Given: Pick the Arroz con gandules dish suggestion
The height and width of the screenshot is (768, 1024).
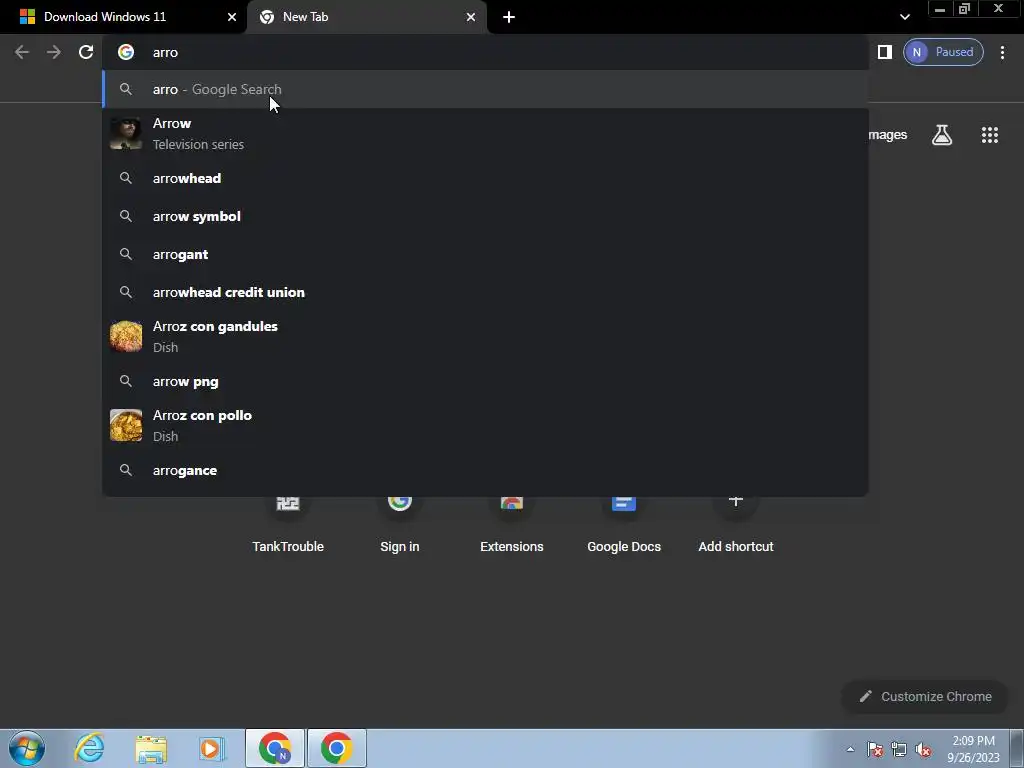Looking at the screenshot, I should (485, 336).
